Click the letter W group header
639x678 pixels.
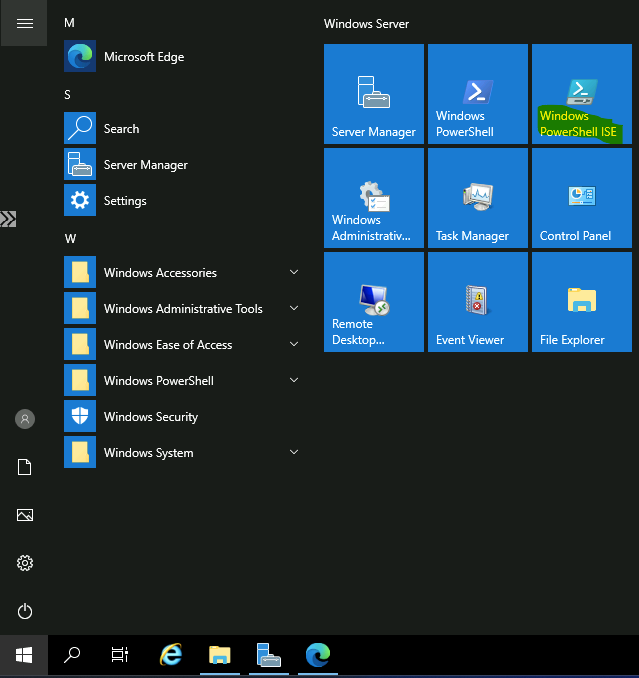pos(70,238)
